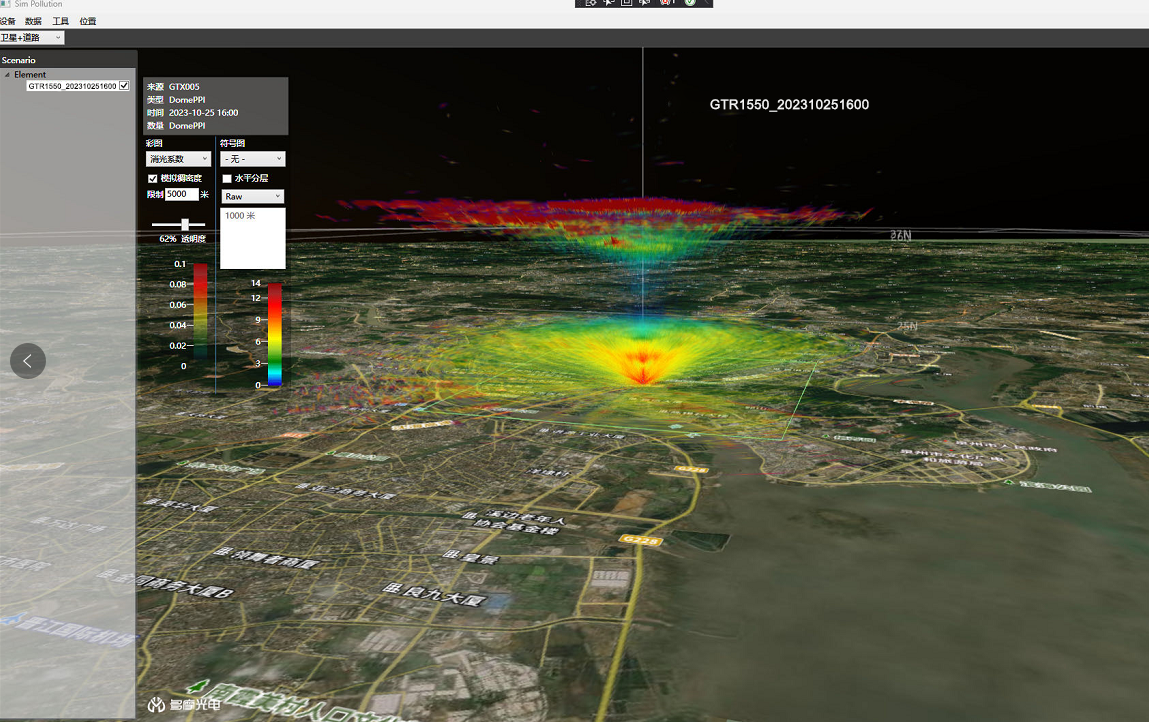This screenshot has width=1149, height=722.
Task: Enable the 水平分层 checkbox
Action: pyautogui.click(x=227, y=178)
